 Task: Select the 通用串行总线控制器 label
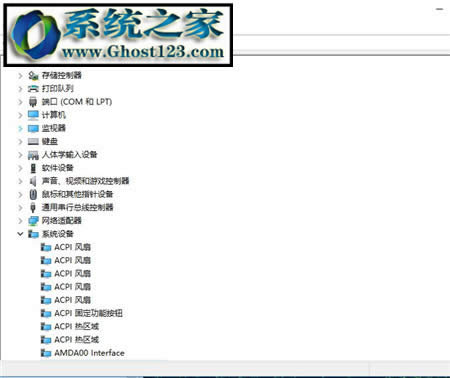pyautogui.click(x=77, y=208)
